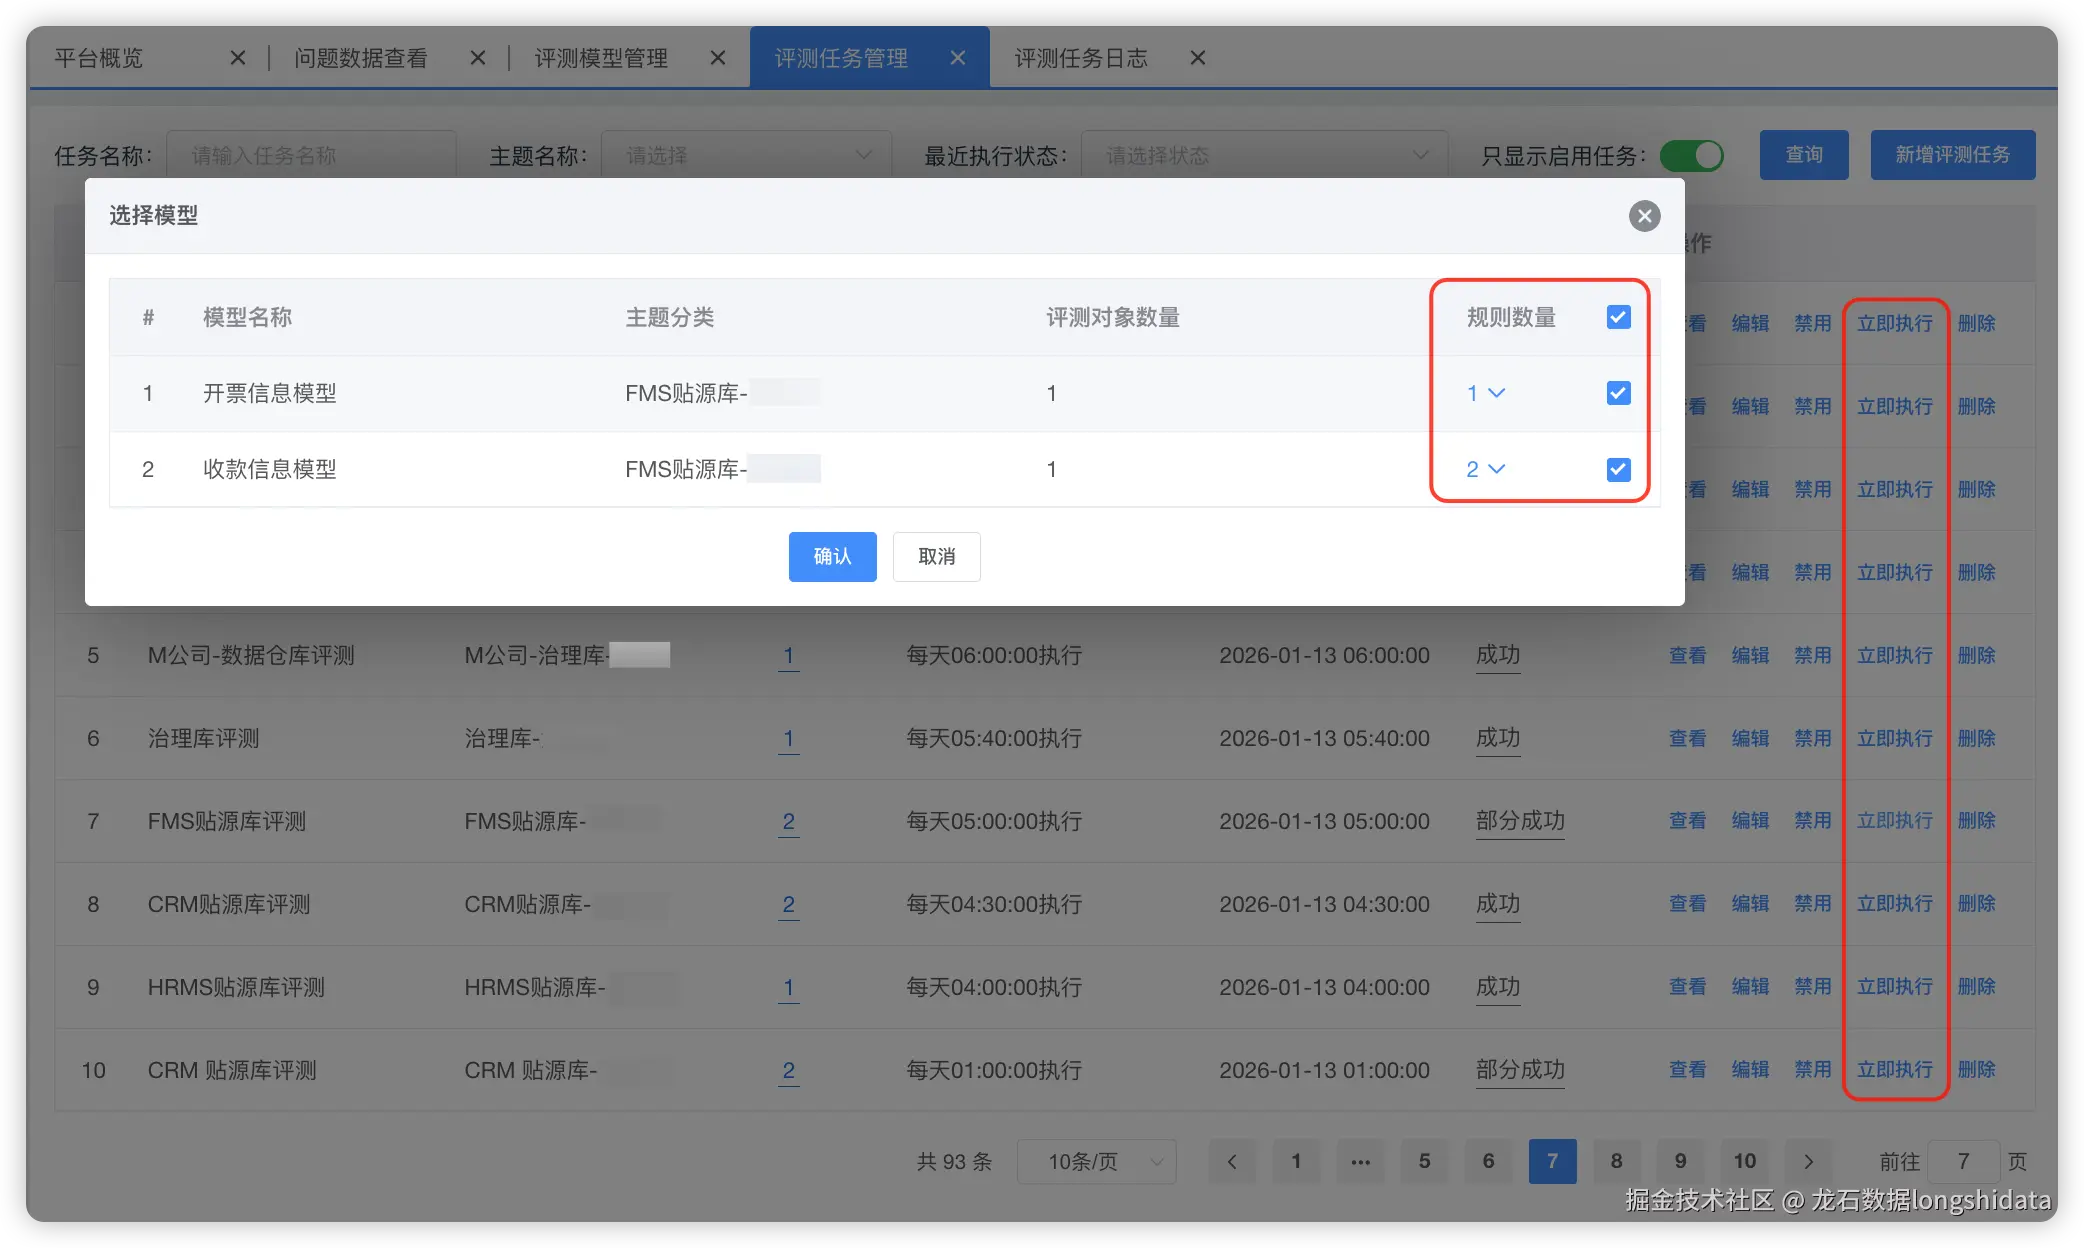Screen dimensions: 2084x1248
Task: Expand rule count dropdown for 收款信息模型
Action: tap(1486, 469)
